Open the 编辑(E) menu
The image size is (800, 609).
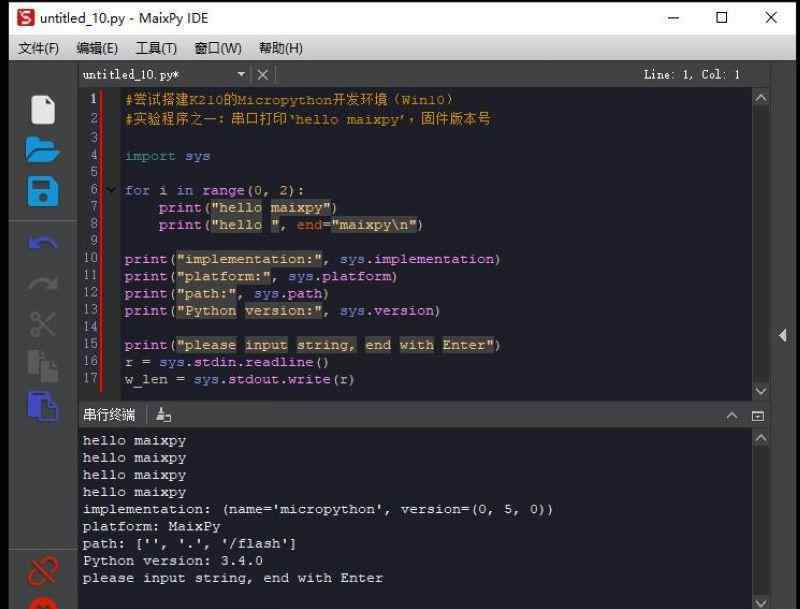(x=97, y=48)
